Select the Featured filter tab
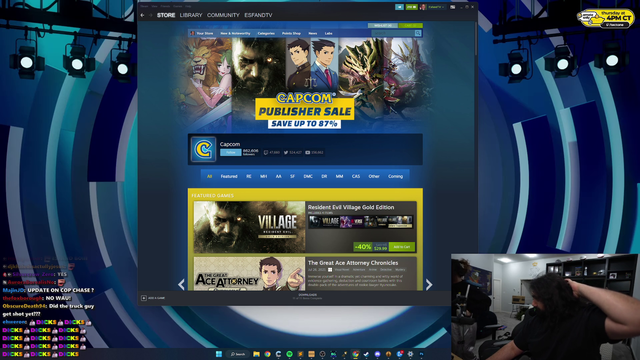Image resolution: width=640 pixels, height=360 pixels. coord(229,176)
